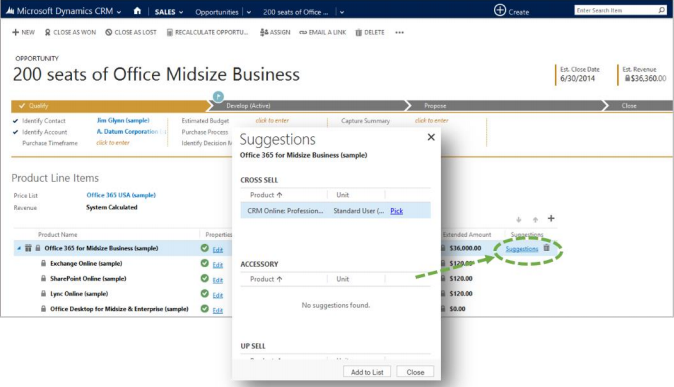Select the CRM Online Professional row

click(335, 211)
